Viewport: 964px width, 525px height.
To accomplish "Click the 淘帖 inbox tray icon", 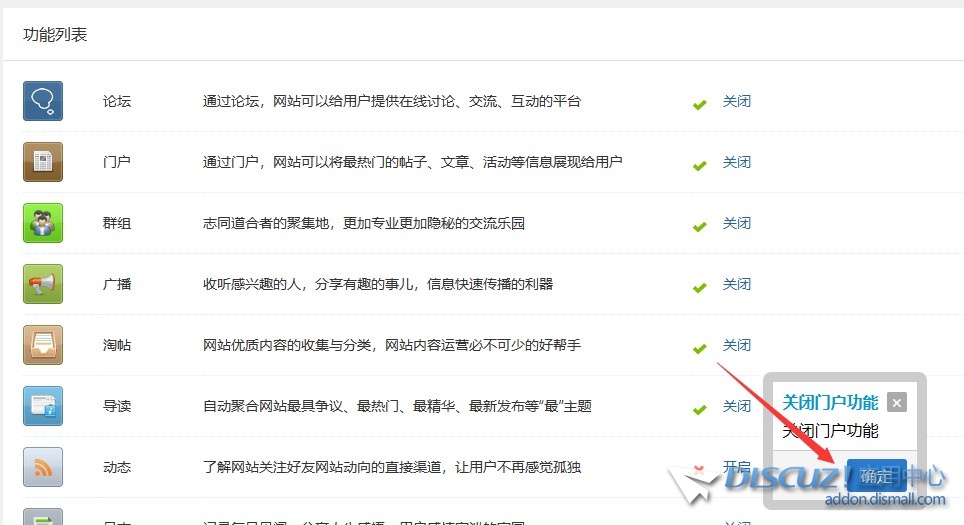I will (x=43, y=345).
